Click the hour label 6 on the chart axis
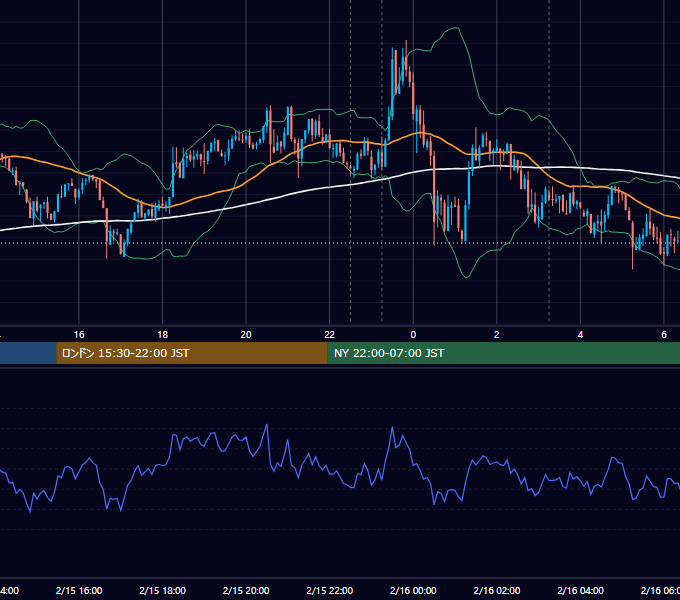 pos(664,335)
